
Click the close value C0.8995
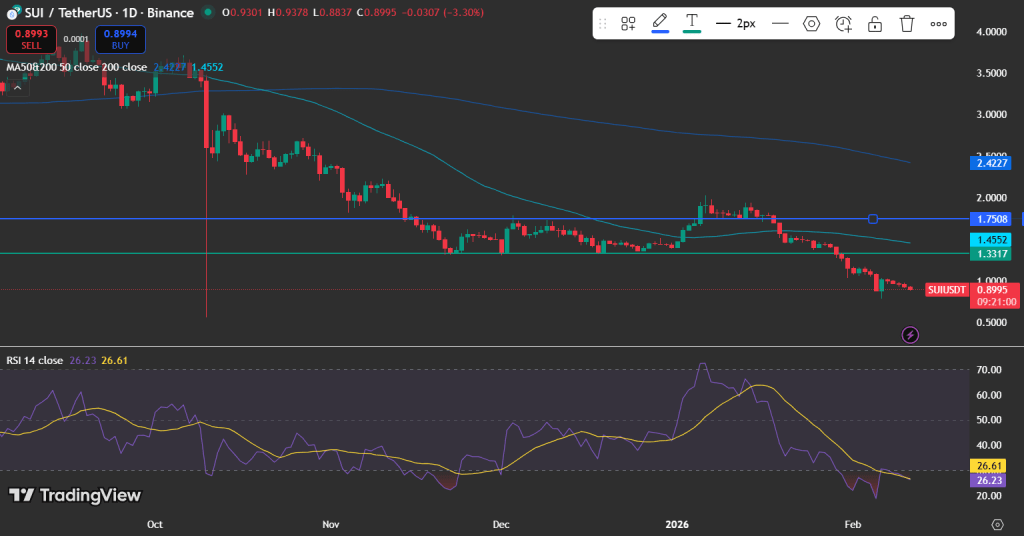[x=376, y=12]
